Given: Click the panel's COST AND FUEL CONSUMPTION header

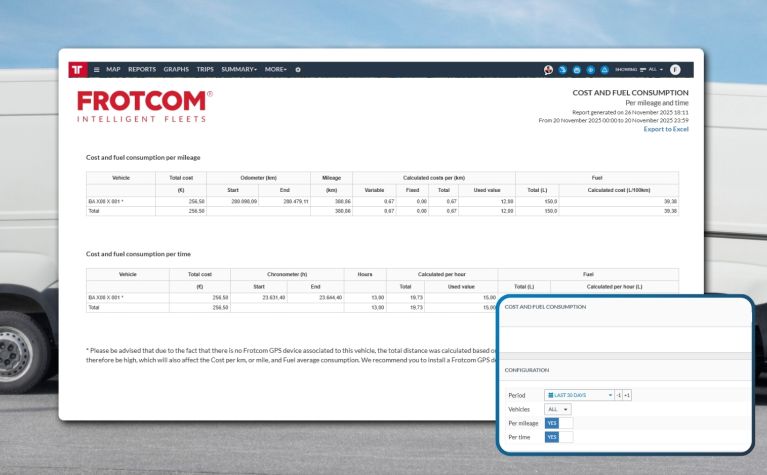Looking at the screenshot, I should coord(545,307).
